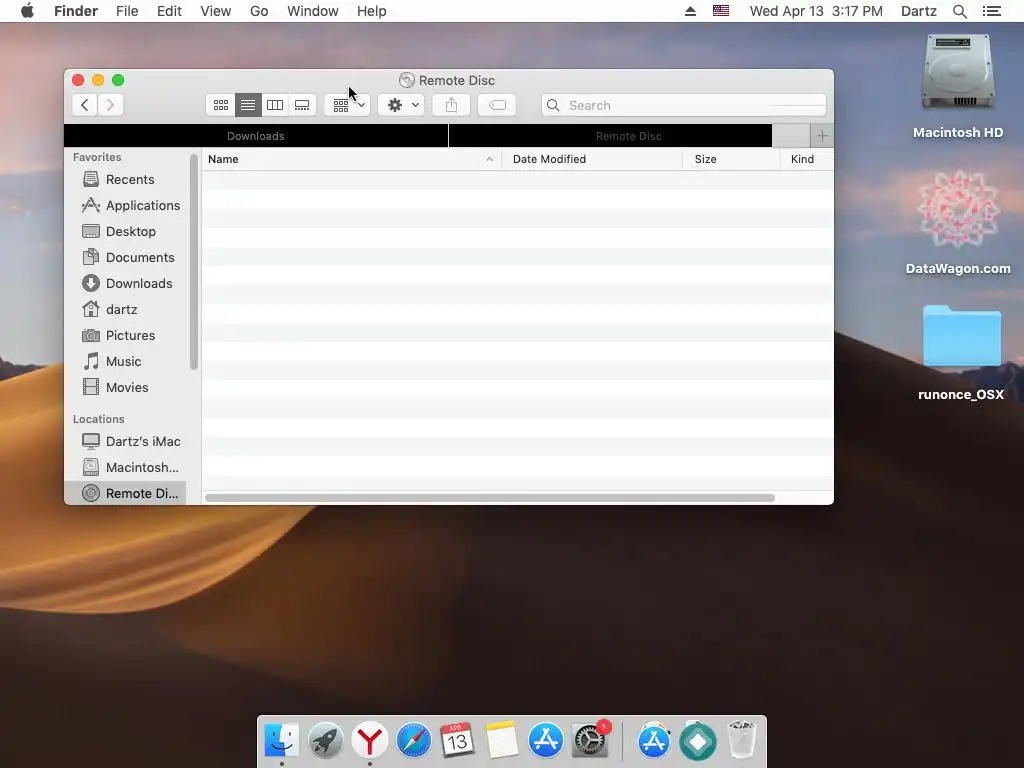The image size is (1024, 768).
Task: Open Downloads in the sidebar
Action: coord(125,283)
